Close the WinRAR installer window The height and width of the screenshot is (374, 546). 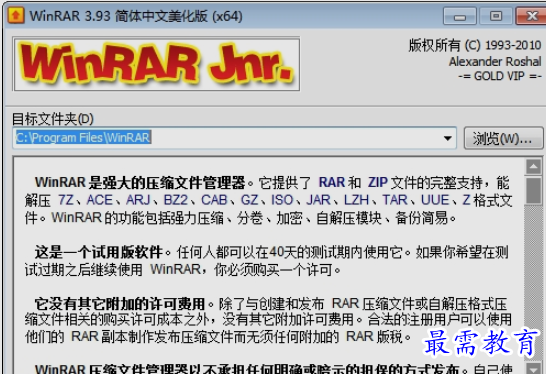(531, 16)
